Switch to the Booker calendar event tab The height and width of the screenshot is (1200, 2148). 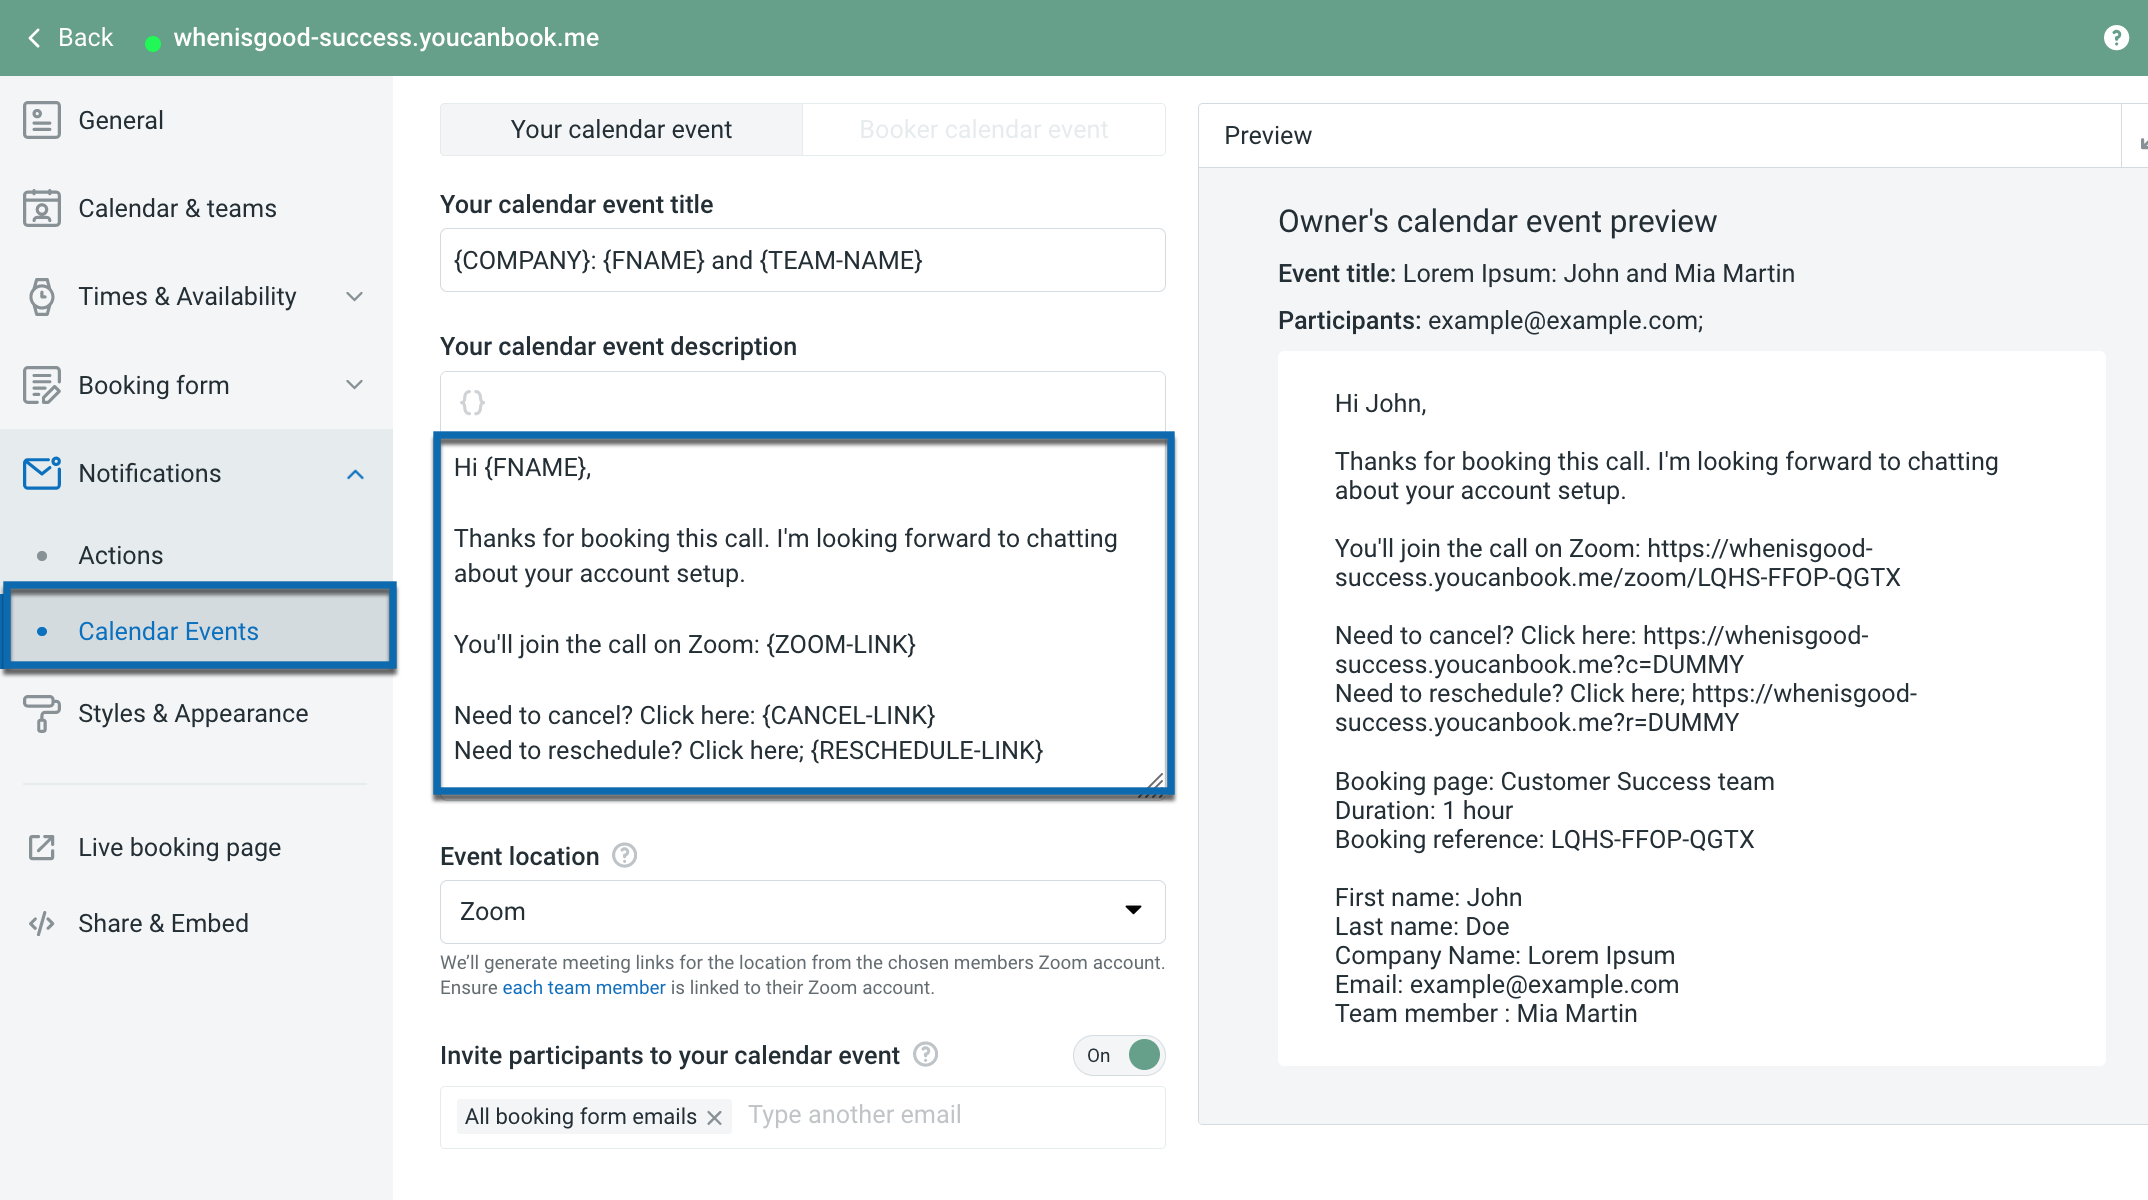click(x=983, y=129)
